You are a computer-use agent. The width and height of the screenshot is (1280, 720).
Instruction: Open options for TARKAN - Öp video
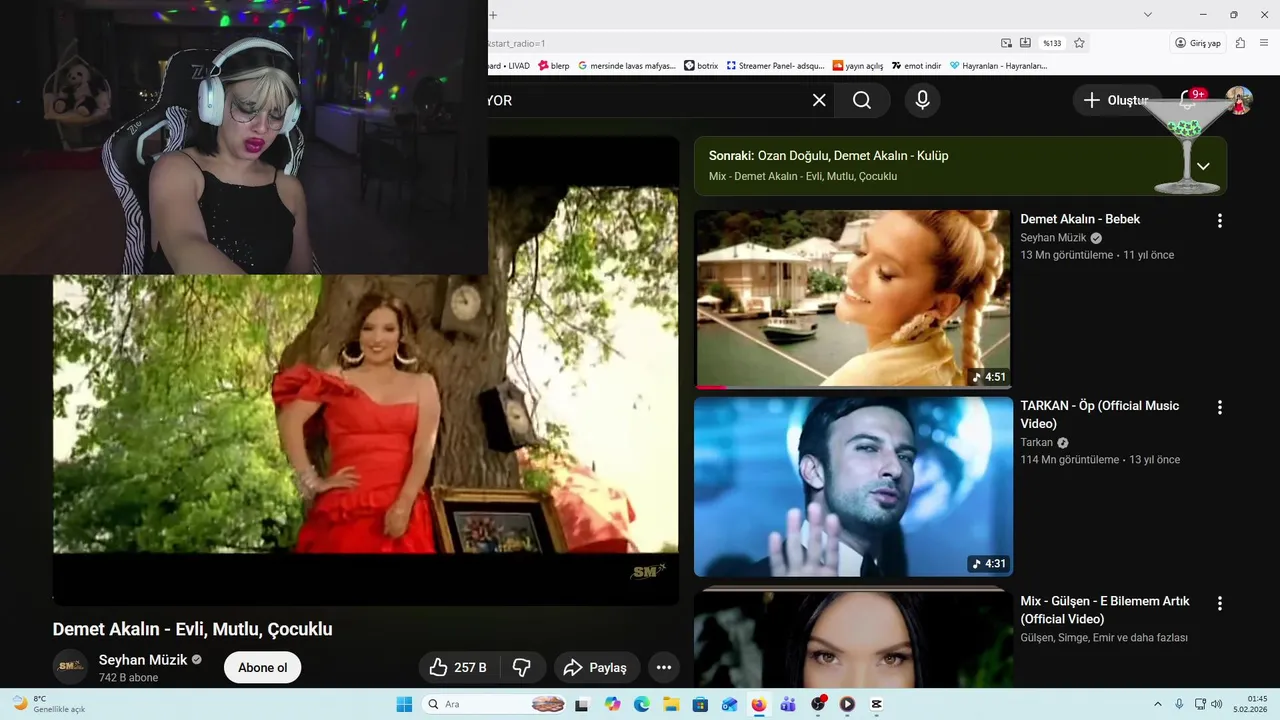(x=1219, y=407)
